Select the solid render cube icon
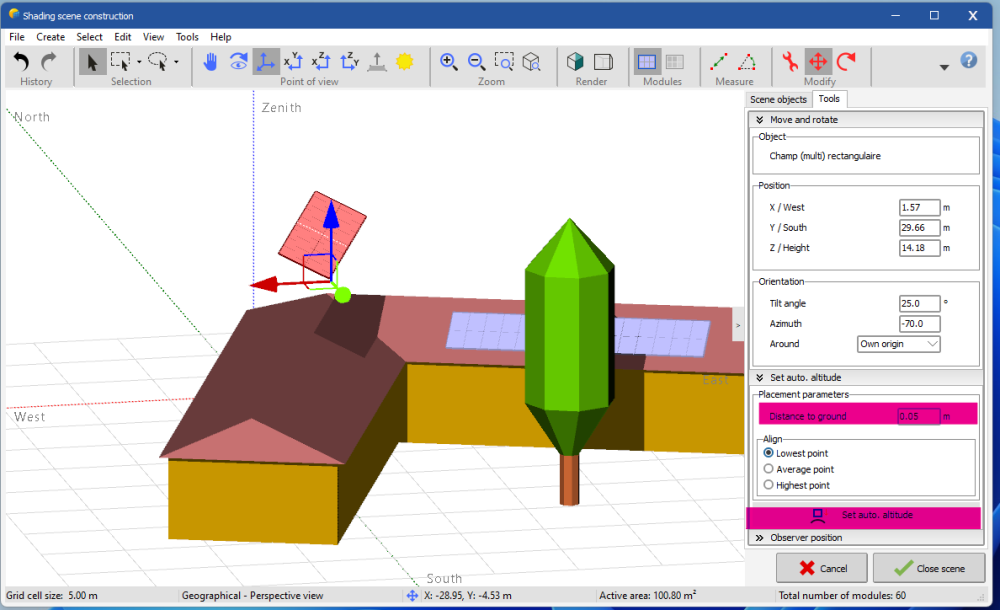Screen dimensions: 1000x610 (575, 62)
